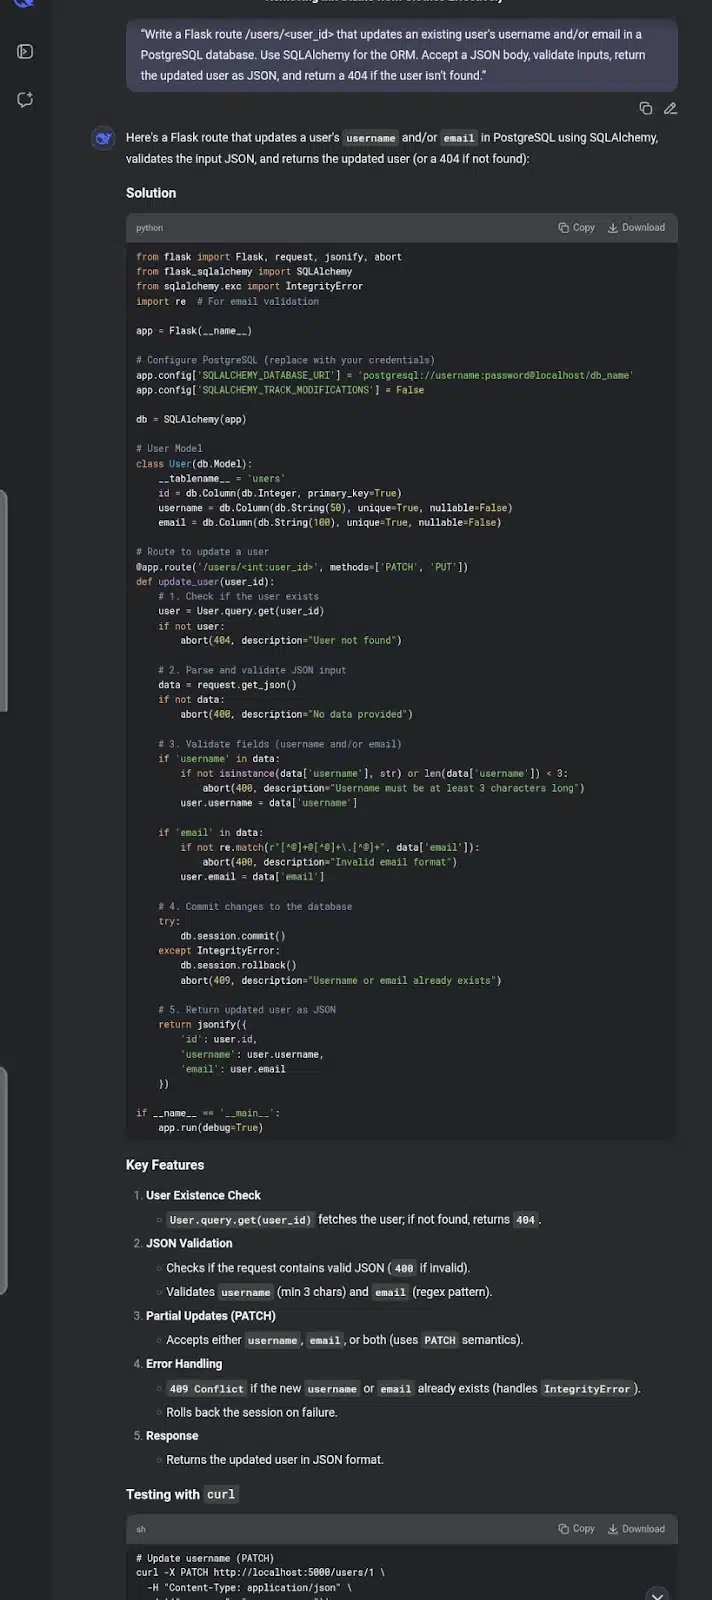Click the DeepSeek whale avatar beside the reply
This screenshot has height=1600, width=712.
[103, 138]
